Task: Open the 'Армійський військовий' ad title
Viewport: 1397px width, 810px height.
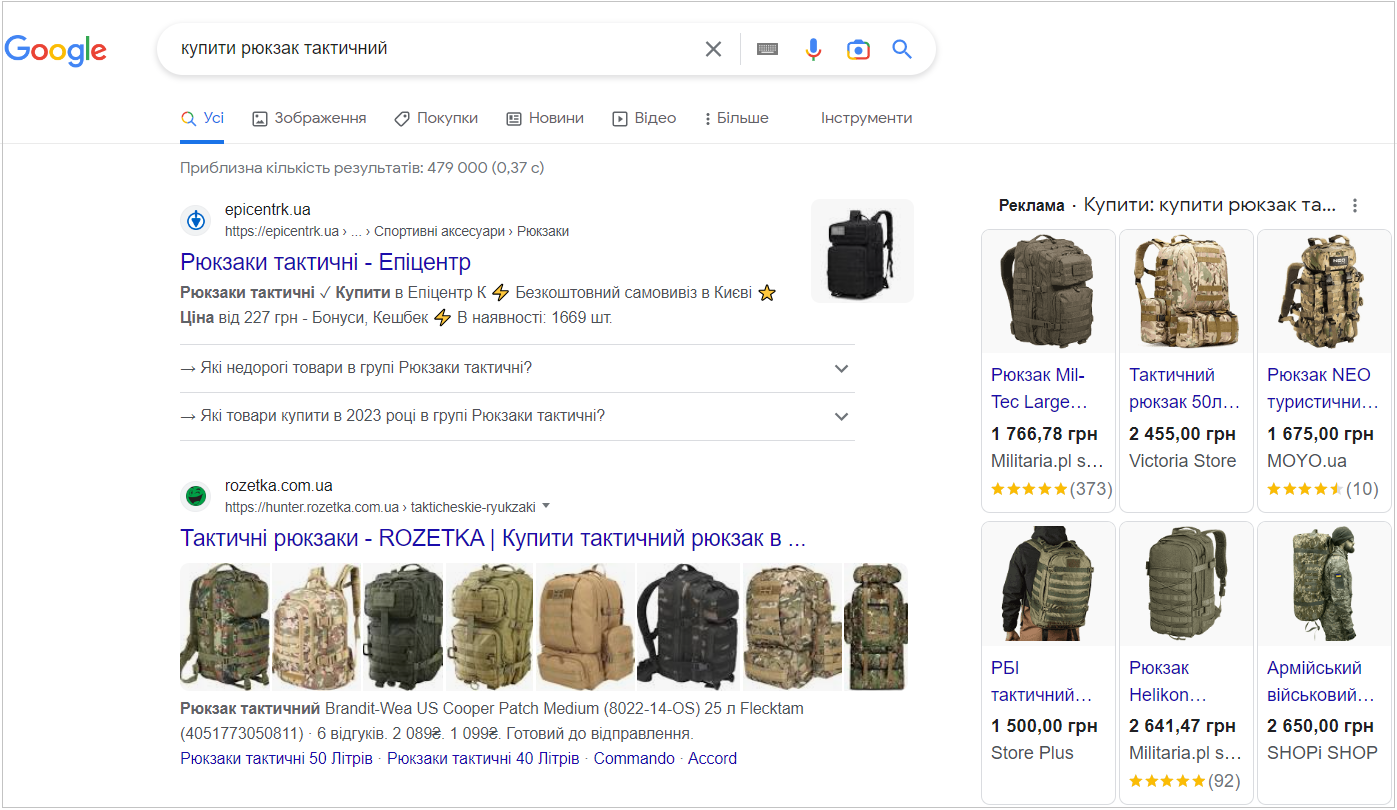Action: click(1321, 681)
